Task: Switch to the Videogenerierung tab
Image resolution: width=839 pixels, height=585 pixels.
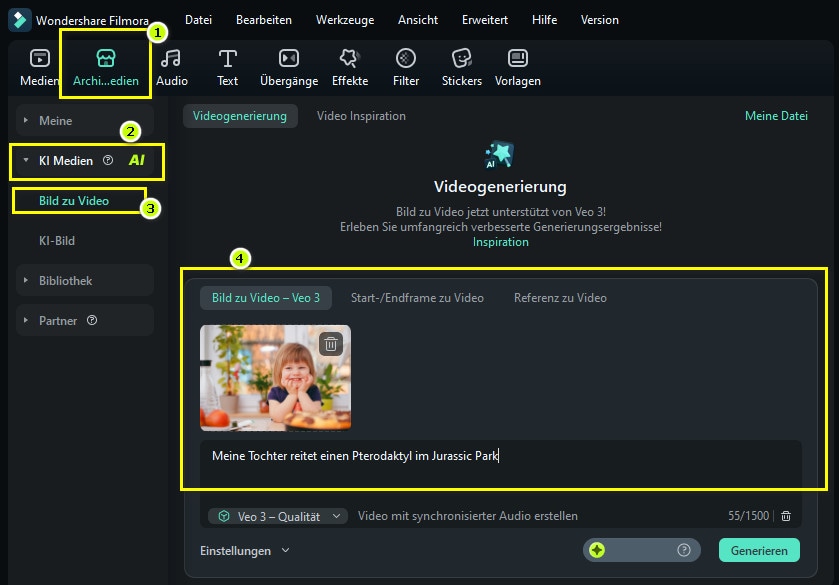Action: 240,116
